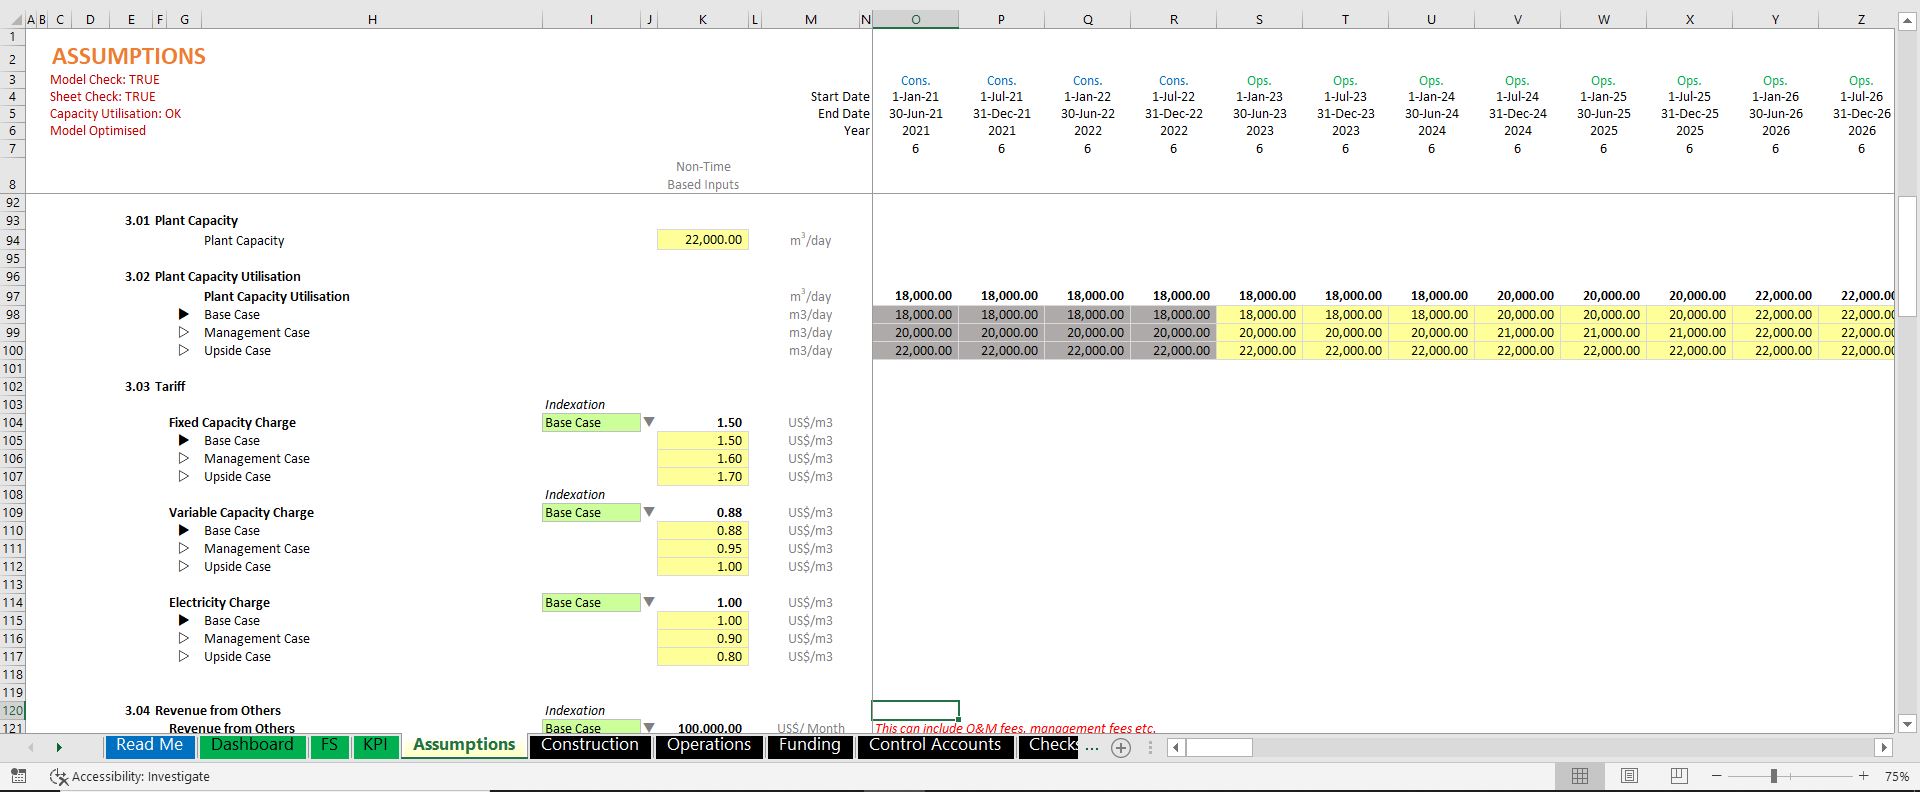Image resolution: width=1920 pixels, height=792 pixels.
Task: Click vertical scrollbar up arrow
Action: pyautogui.click(x=1907, y=21)
